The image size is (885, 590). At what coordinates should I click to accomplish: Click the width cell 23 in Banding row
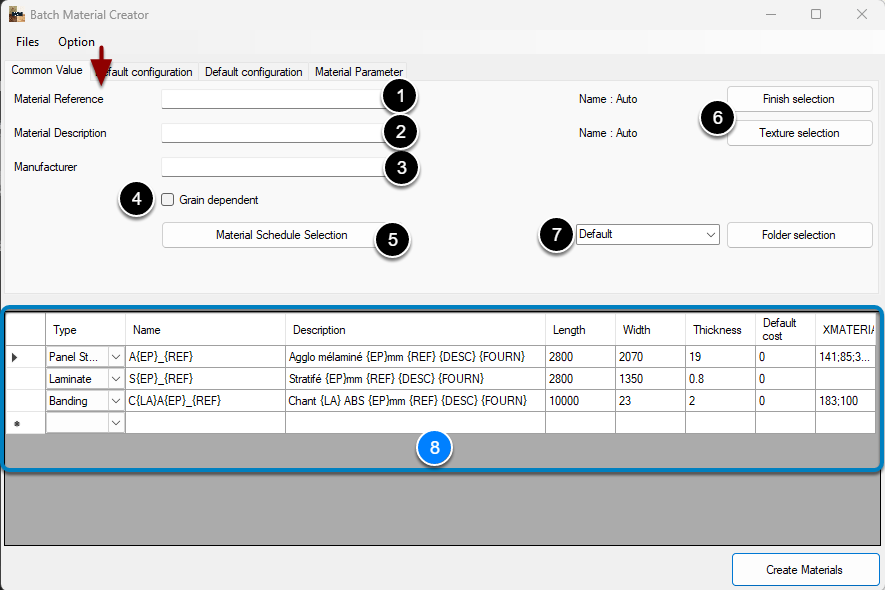coord(650,401)
